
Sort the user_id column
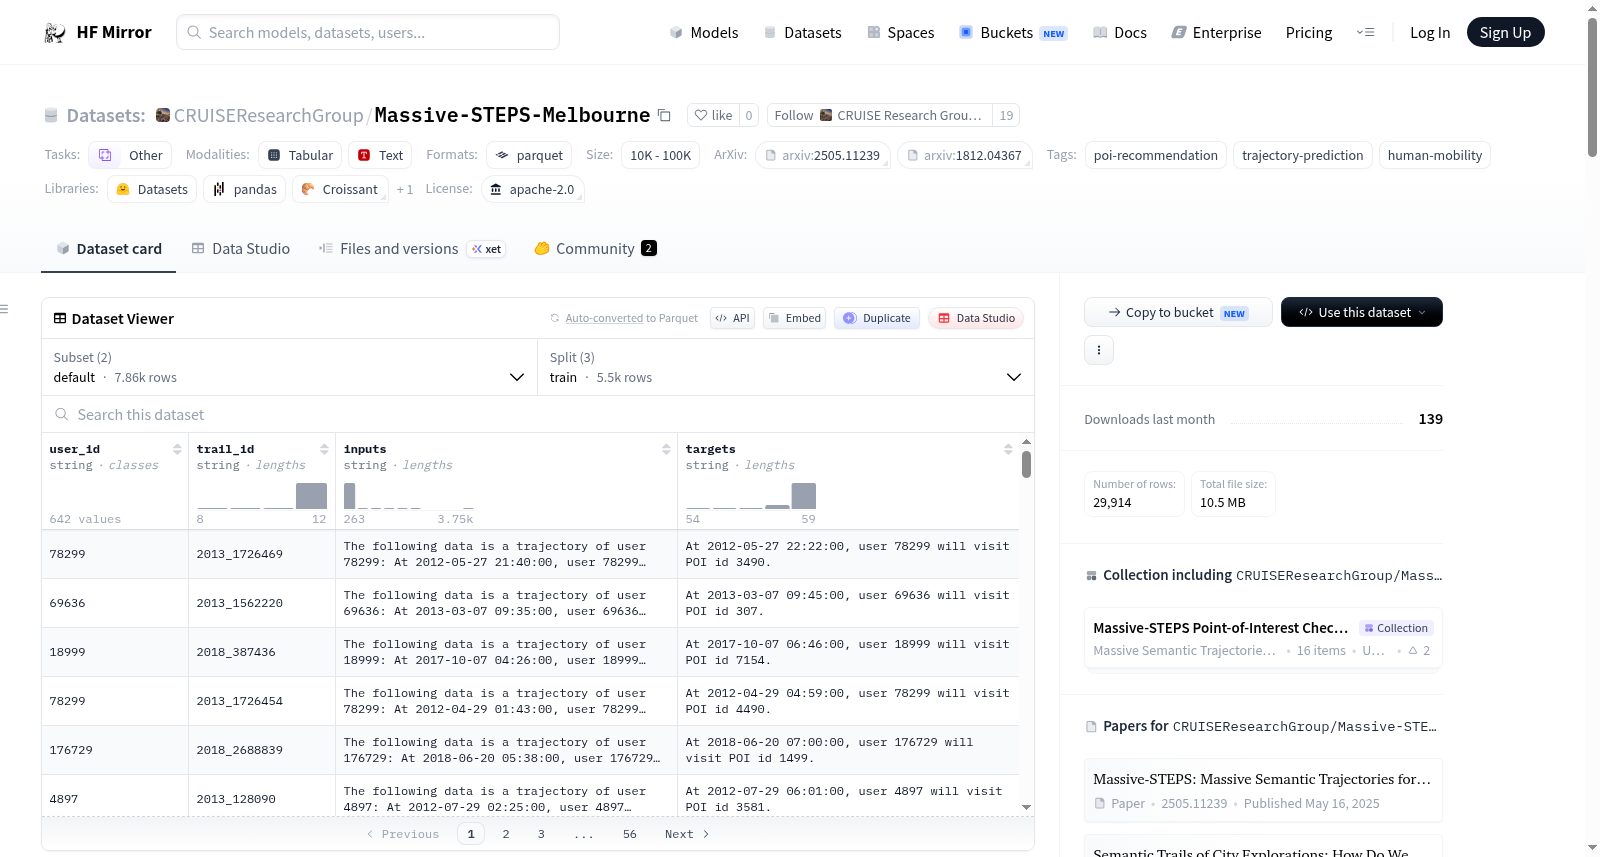coord(177,449)
